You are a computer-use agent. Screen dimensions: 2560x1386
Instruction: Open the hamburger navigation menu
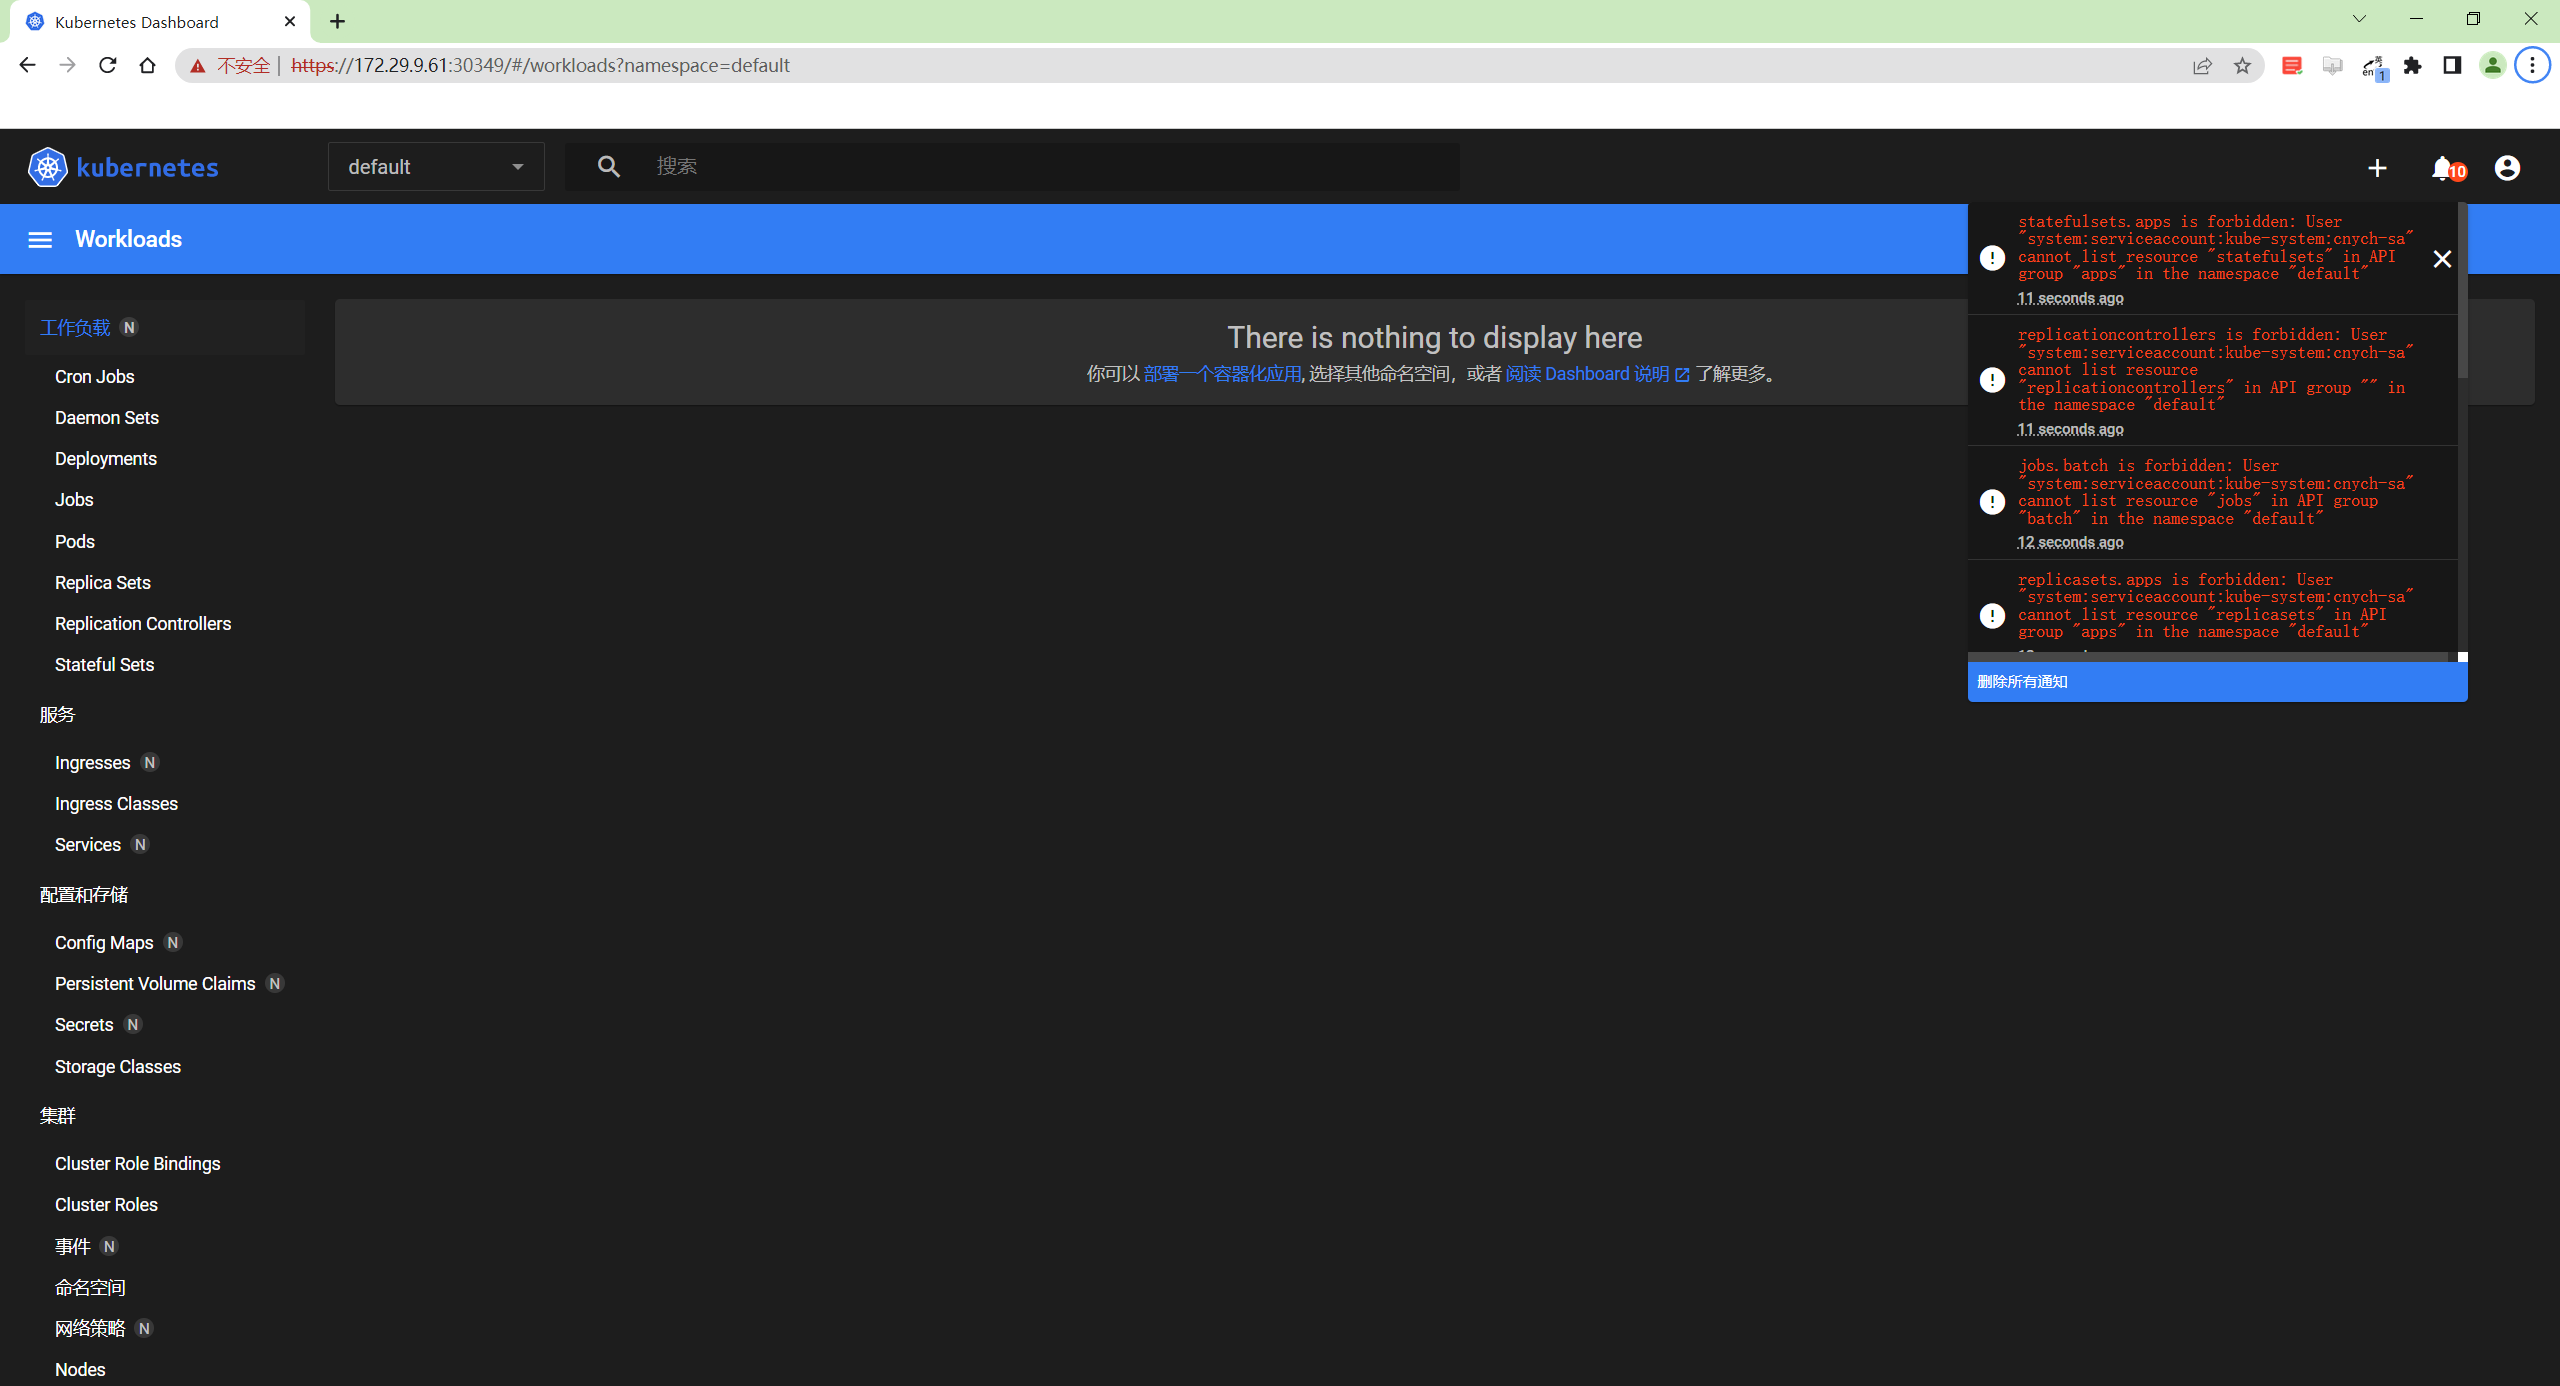point(40,240)
